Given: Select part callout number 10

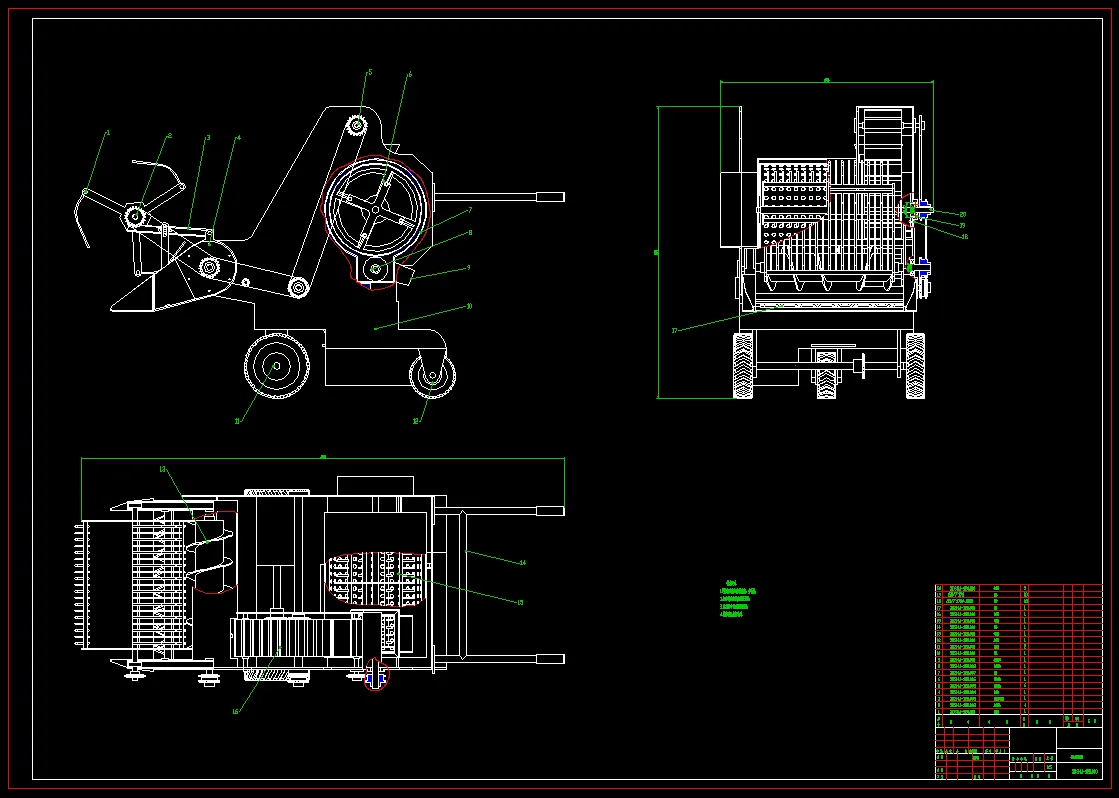Looking at the screenshot, I should [x=469, y=306].
